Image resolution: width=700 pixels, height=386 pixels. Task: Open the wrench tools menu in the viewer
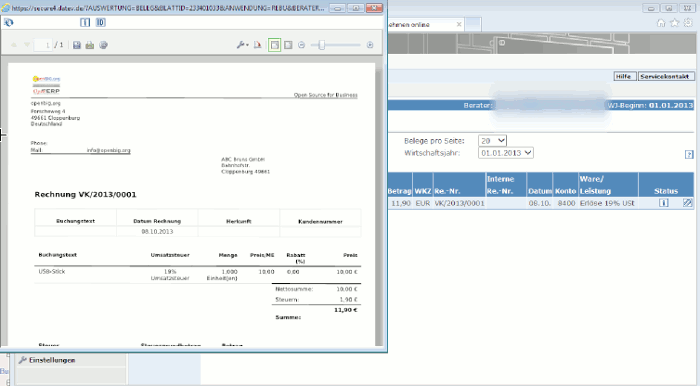tap(242, 45)
